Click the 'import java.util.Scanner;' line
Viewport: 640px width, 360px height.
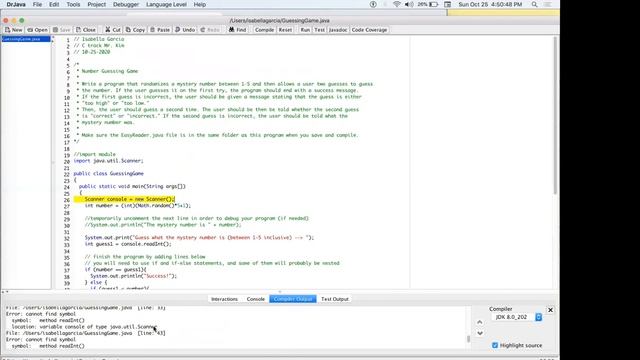pos(109,161)
